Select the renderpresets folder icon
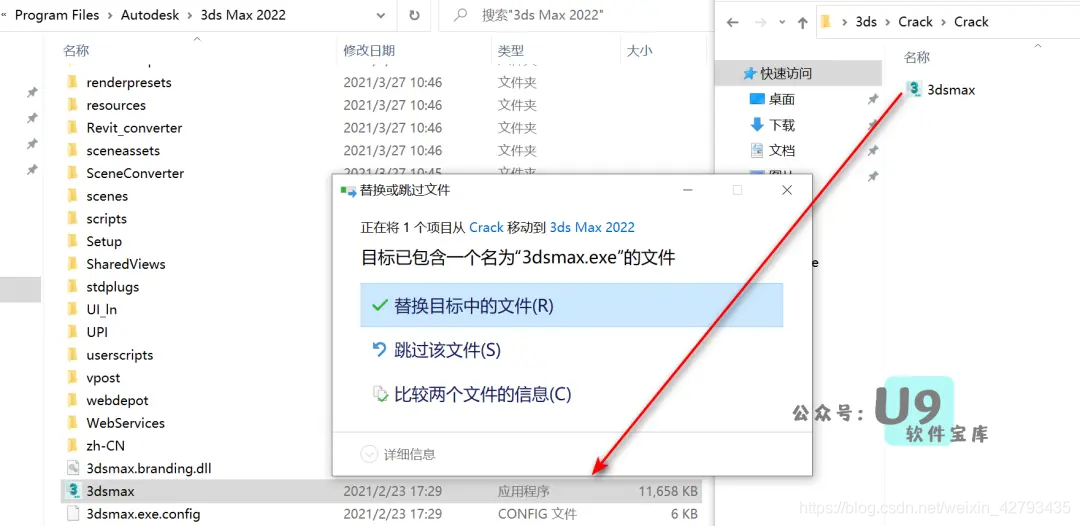The width and height of the screenshot is (1080, 526). (72, 82)
